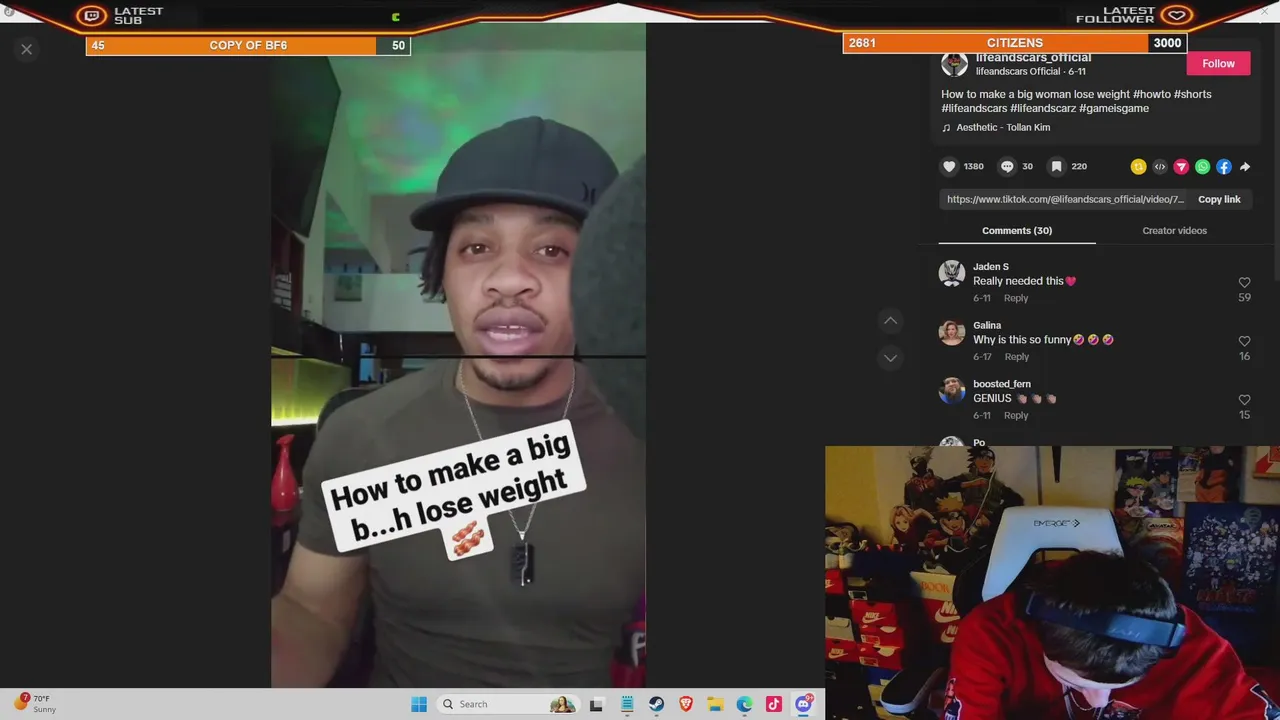Click the #shorts hashtag
This screenshot has height=720, width=1280.
tap(1193, 94)
